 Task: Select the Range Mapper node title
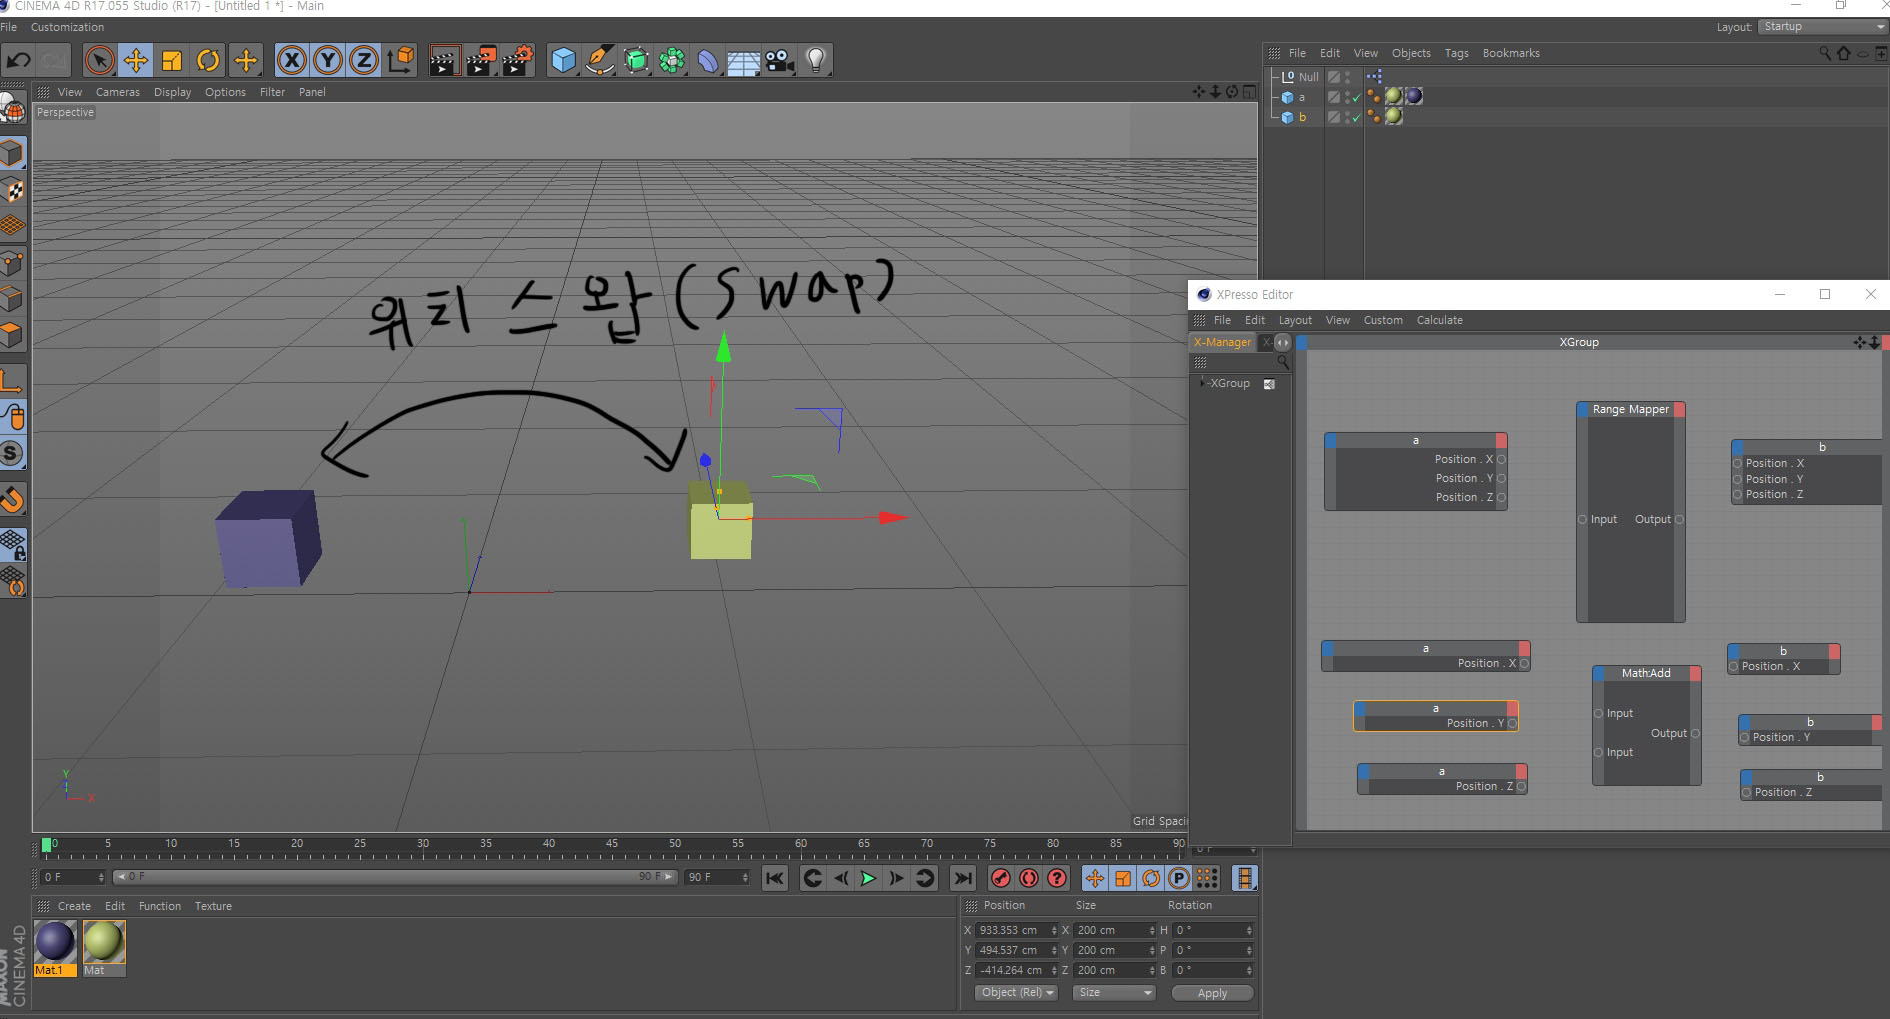(1630, 409)
